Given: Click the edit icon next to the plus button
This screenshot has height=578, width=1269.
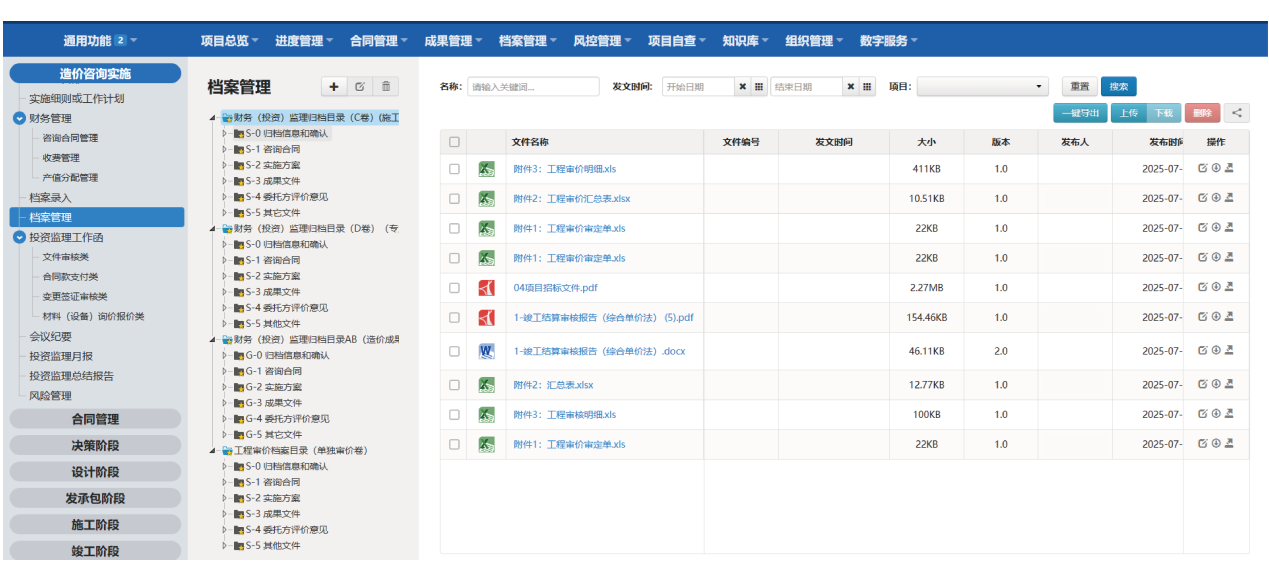Looking at the screenshot, I should pos(360,87).
